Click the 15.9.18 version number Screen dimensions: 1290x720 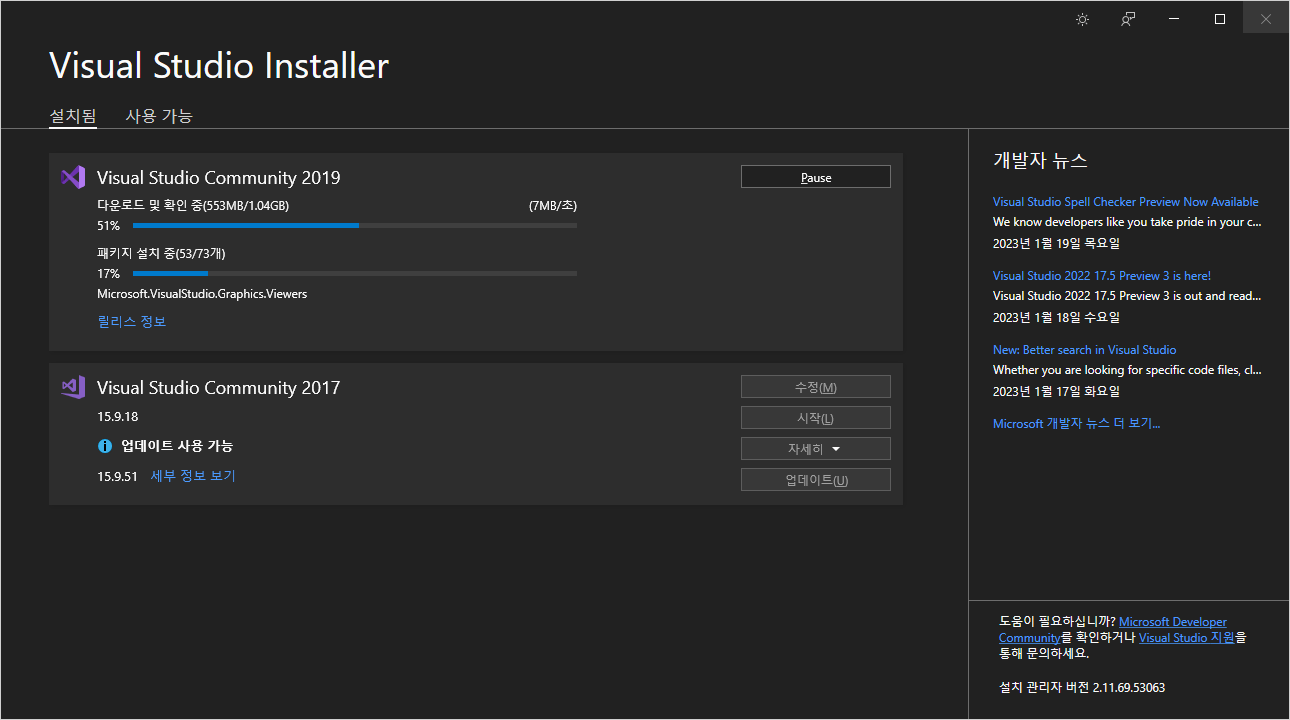tap(117, 417)
